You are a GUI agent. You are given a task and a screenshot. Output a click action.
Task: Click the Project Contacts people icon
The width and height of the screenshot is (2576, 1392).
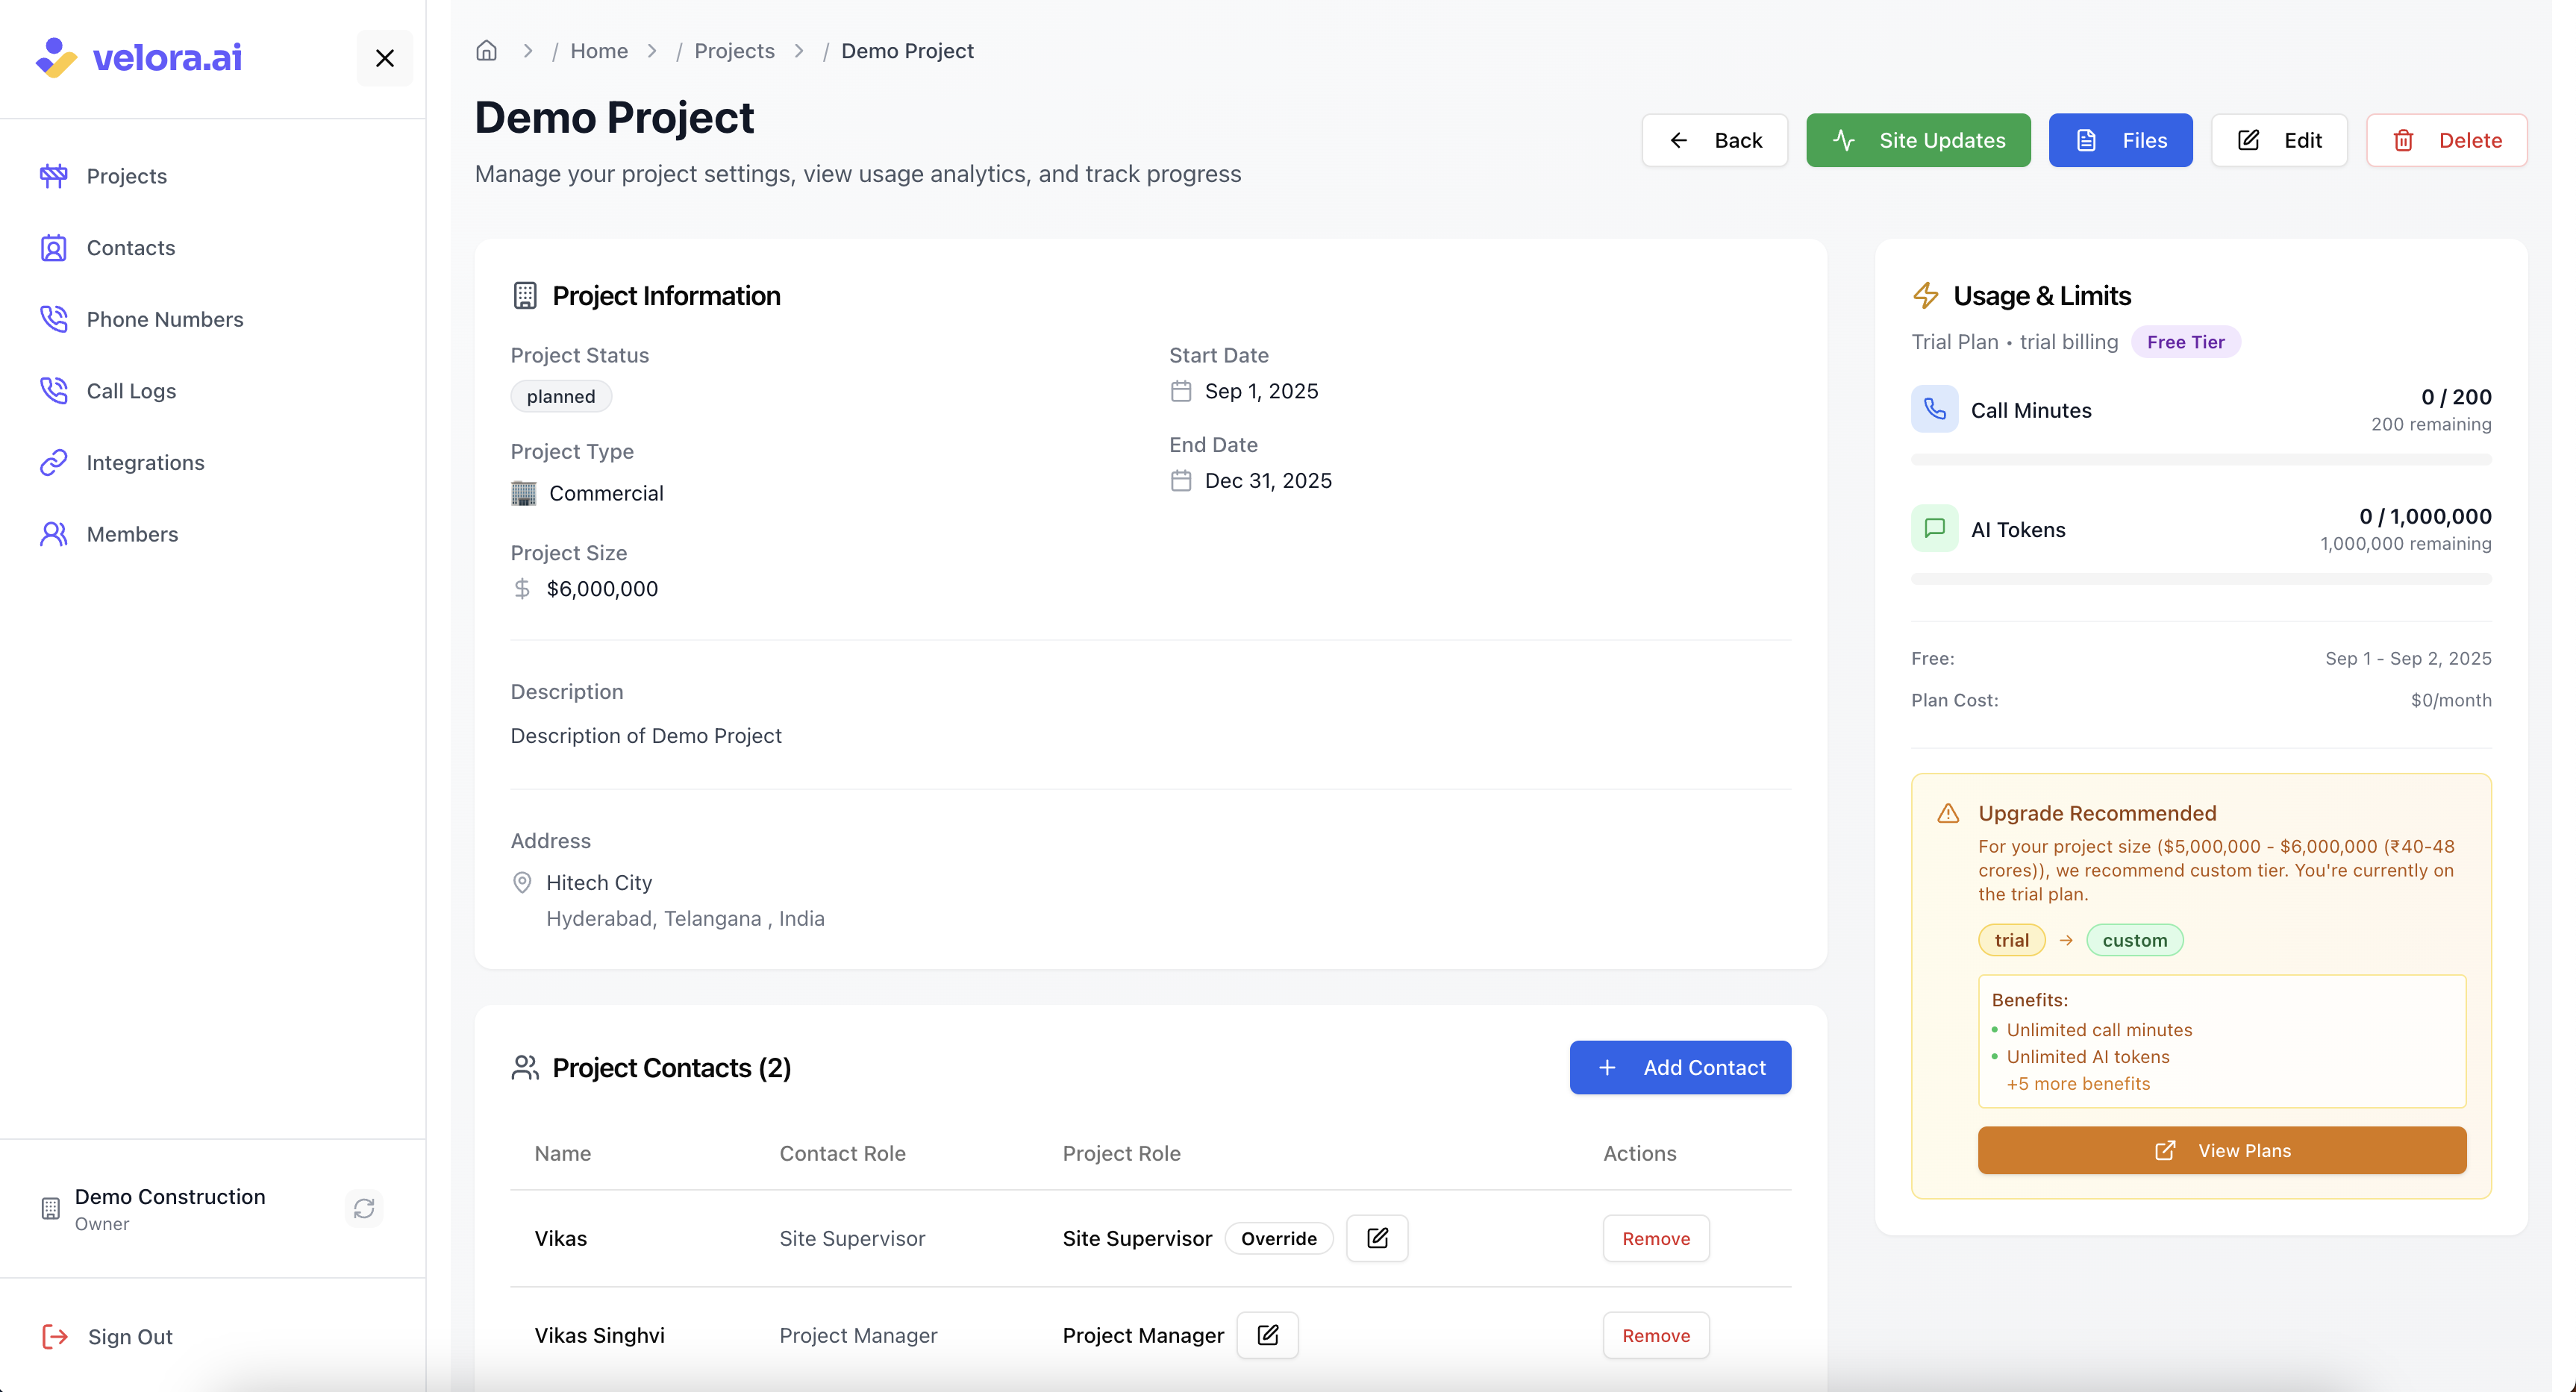click(525, 1068)
